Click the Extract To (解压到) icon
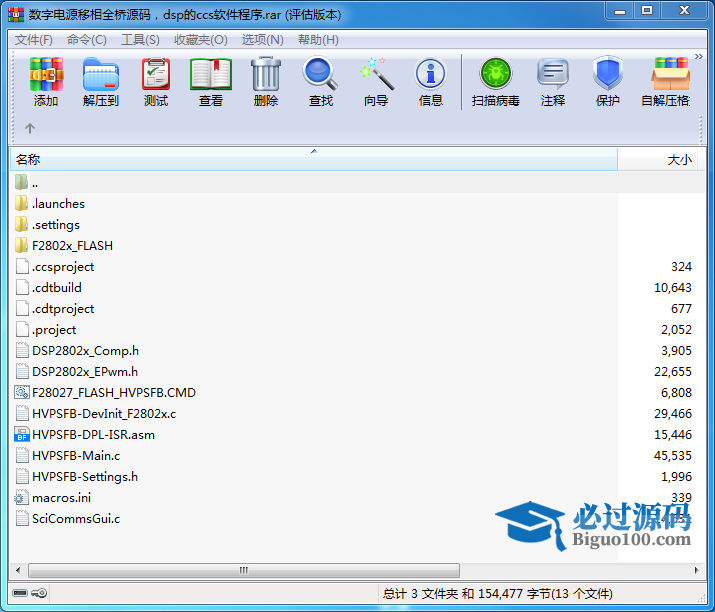Viewport: 715px width, 612px height. tap(101, 74)
